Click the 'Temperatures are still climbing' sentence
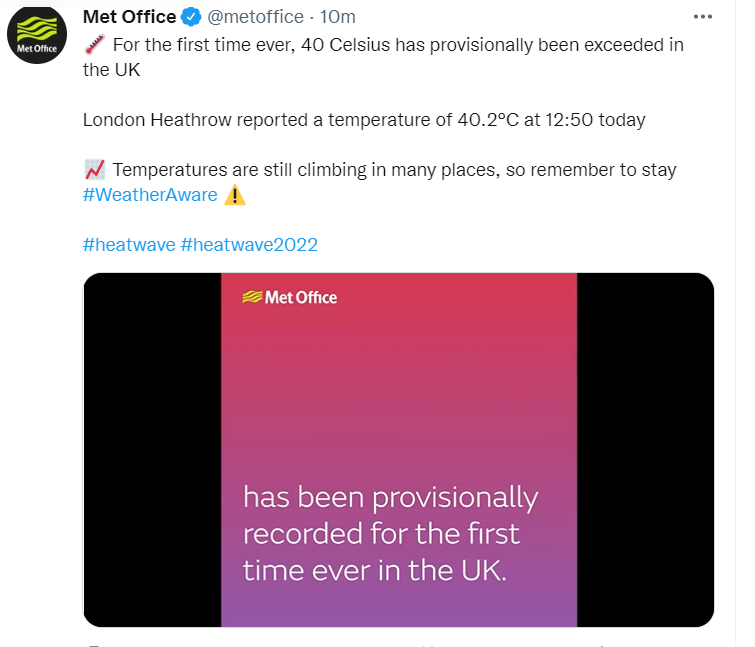The height and width of the screenshot is (647, 755). coord(394,170)
